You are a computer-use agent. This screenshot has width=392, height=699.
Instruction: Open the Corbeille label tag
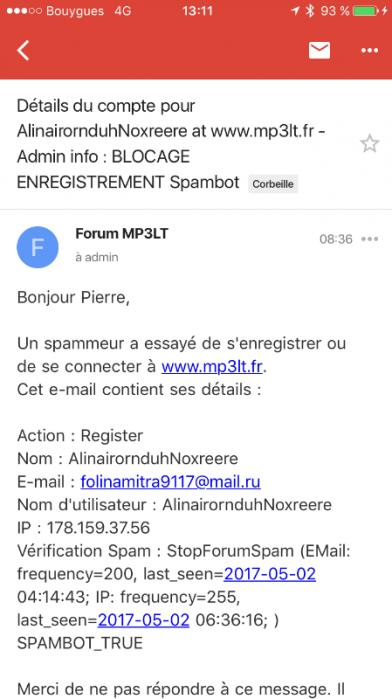pyautogui.click(x=273, y=184)
